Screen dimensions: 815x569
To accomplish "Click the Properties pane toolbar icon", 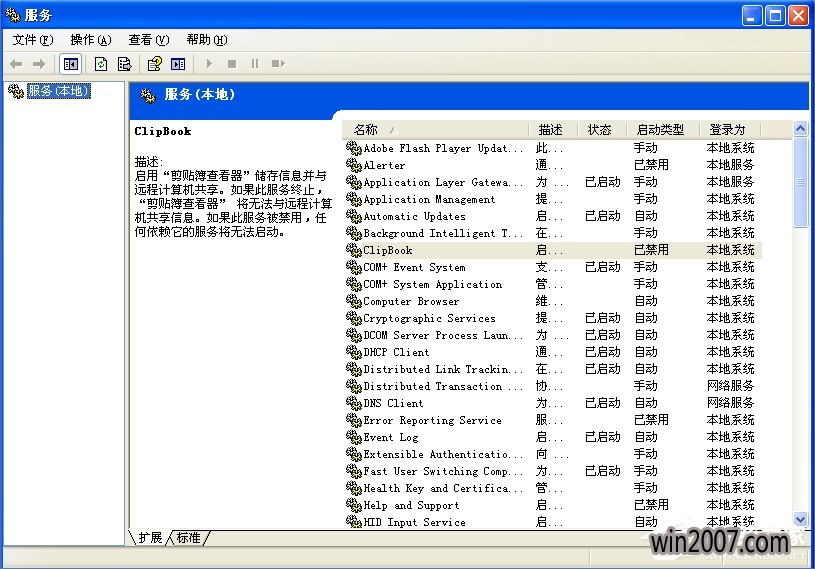I will [x=178, y=64].
